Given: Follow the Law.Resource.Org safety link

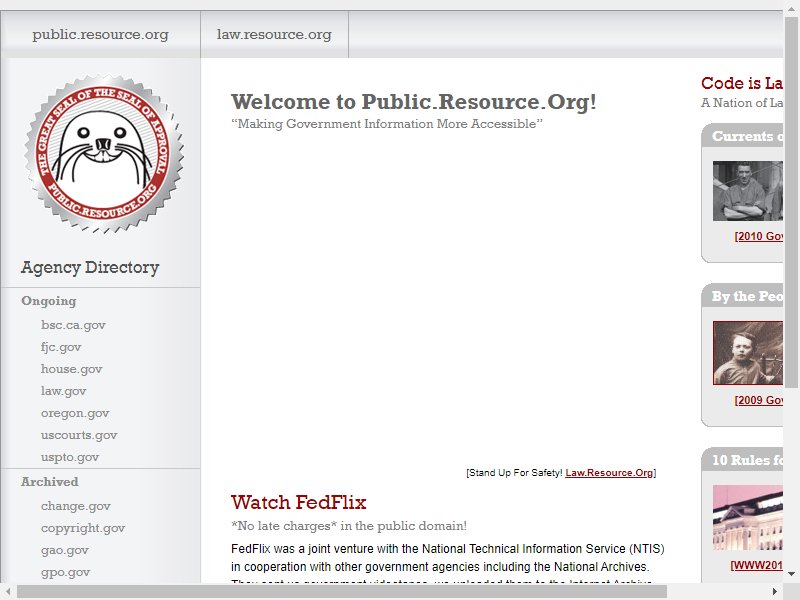Looking at the screenshot, I should (609, 473).
